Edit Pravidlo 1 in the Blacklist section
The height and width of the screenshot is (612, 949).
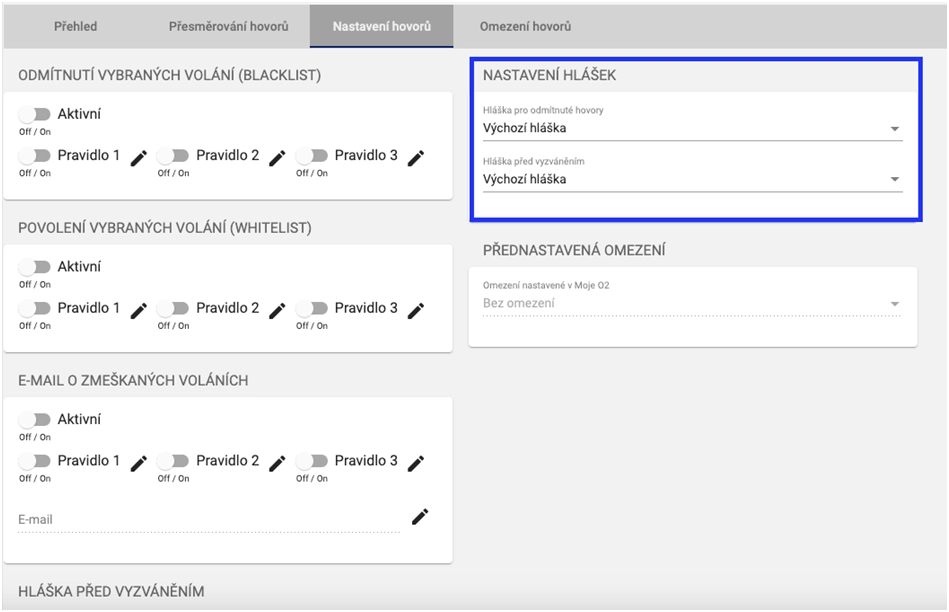pos(139,157)
